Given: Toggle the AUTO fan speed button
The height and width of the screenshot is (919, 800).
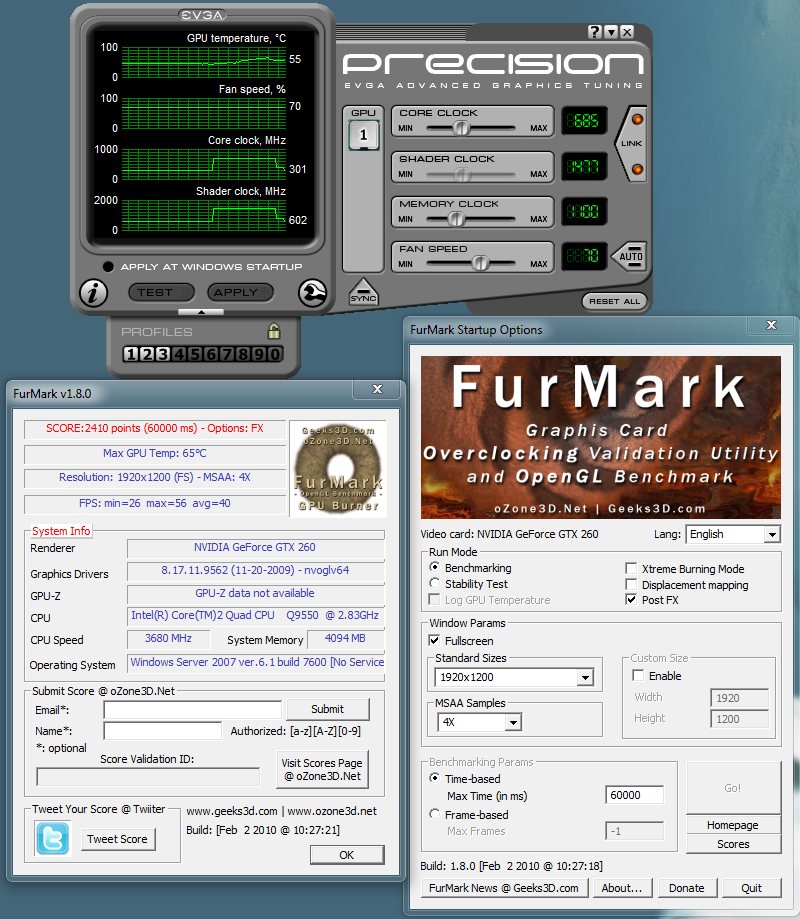Looking at the screenshot, I should 631,256.
